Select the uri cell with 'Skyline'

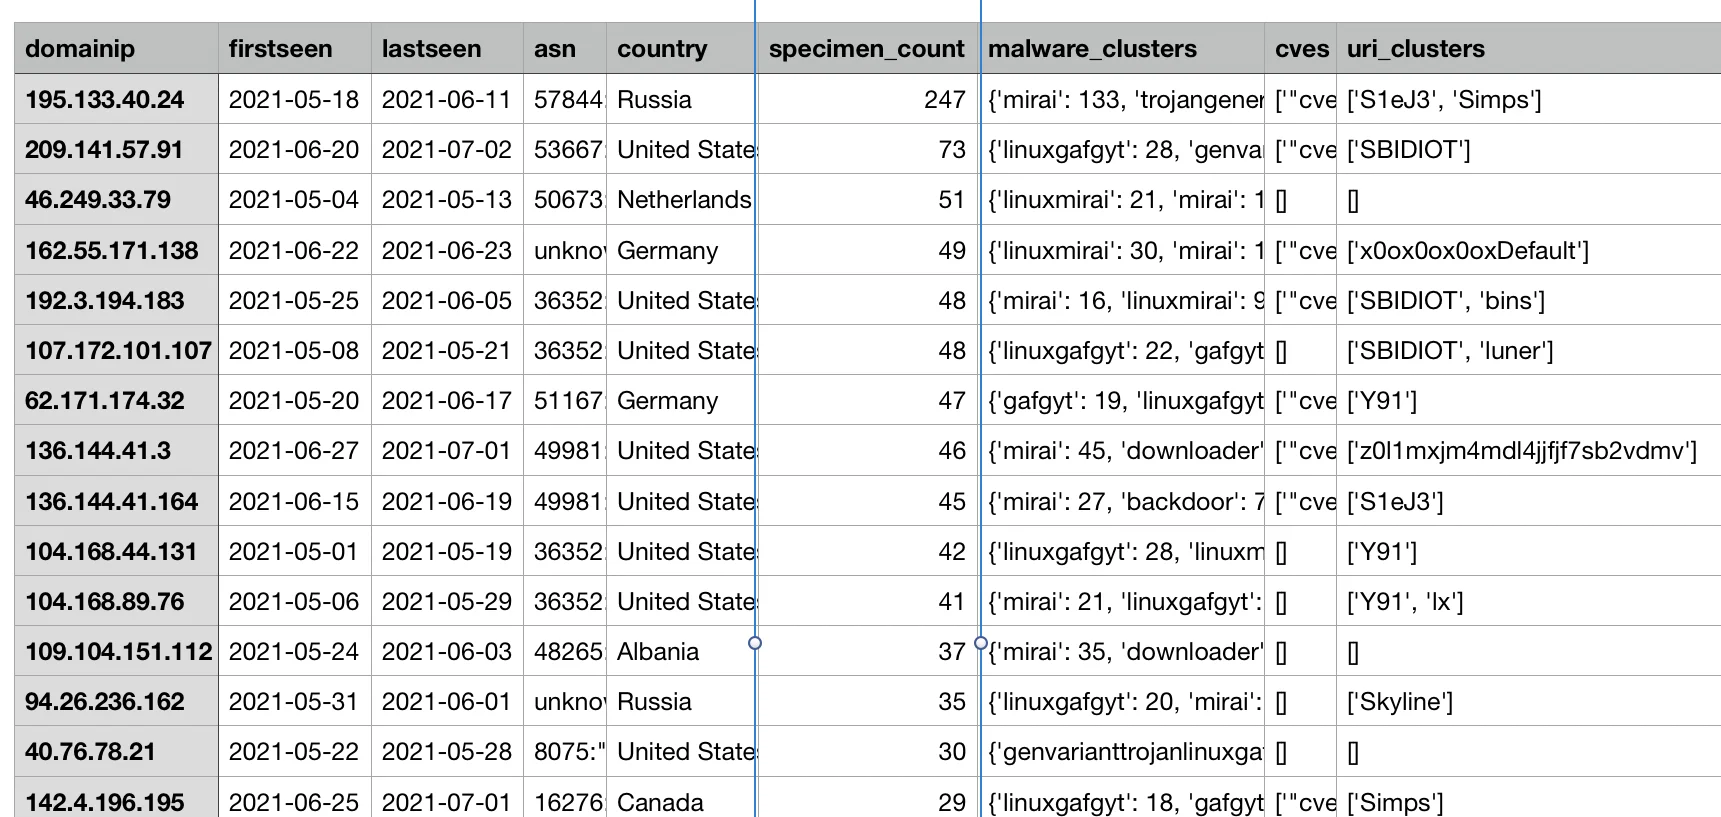(1528, 701)
